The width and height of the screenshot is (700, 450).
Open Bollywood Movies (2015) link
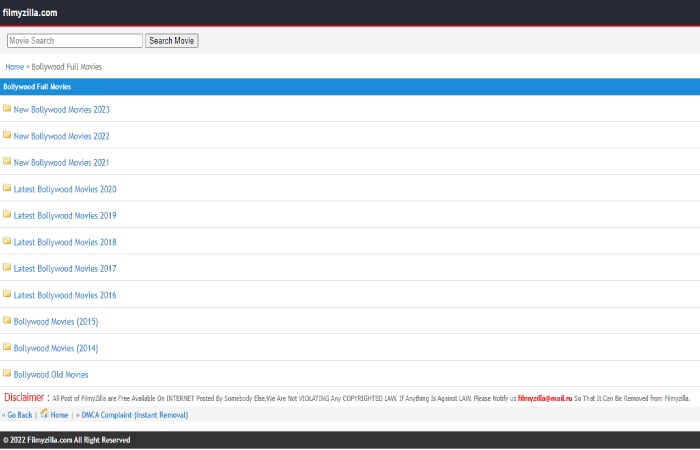[x=56, y=322]
